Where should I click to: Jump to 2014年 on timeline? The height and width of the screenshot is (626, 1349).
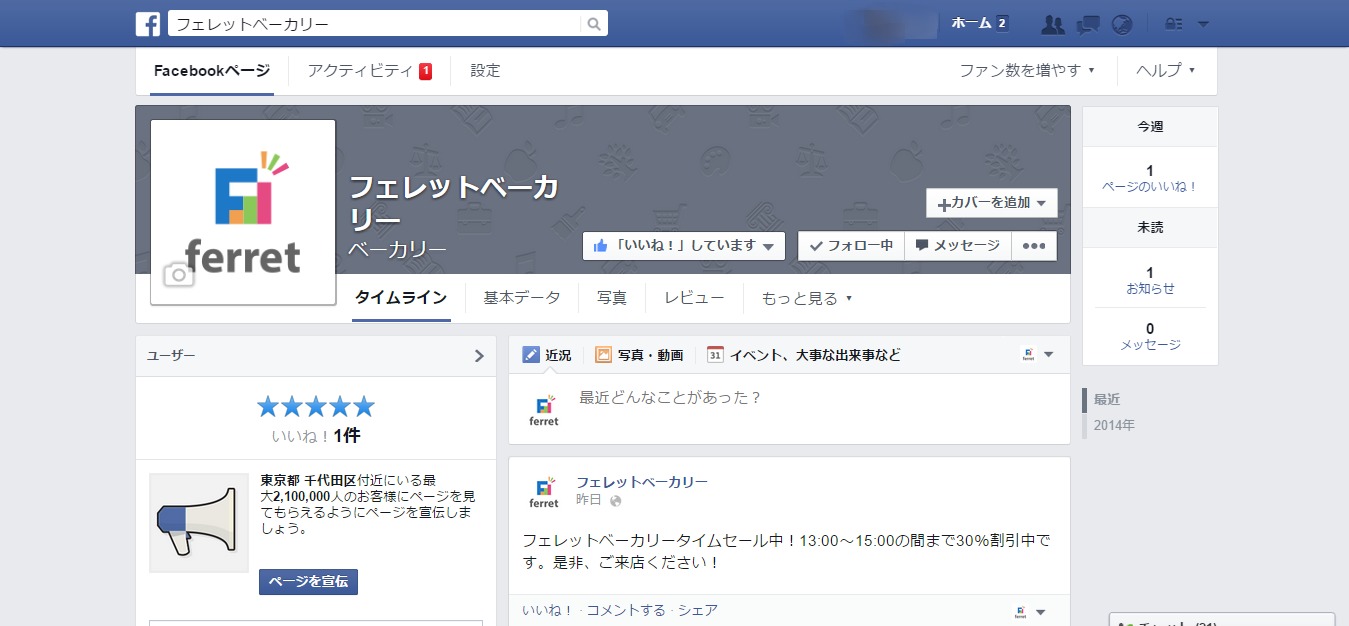point(1114,426)
